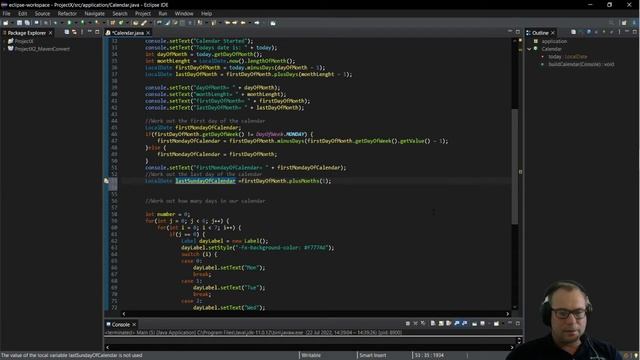Click the editor vertical scrollbar thumb
This screenshot has width=640, height=360.
tap(515, 167)
